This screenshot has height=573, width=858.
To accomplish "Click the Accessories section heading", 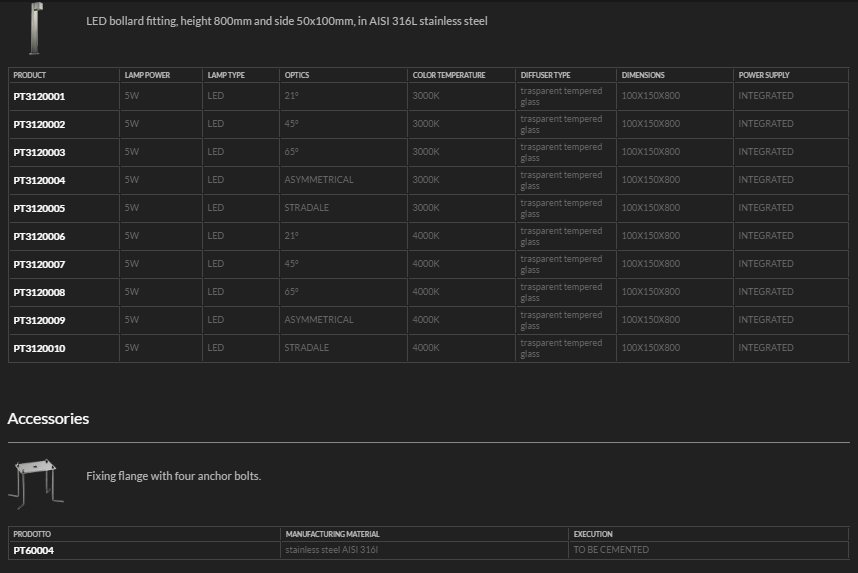I will [x=48, y=419].
